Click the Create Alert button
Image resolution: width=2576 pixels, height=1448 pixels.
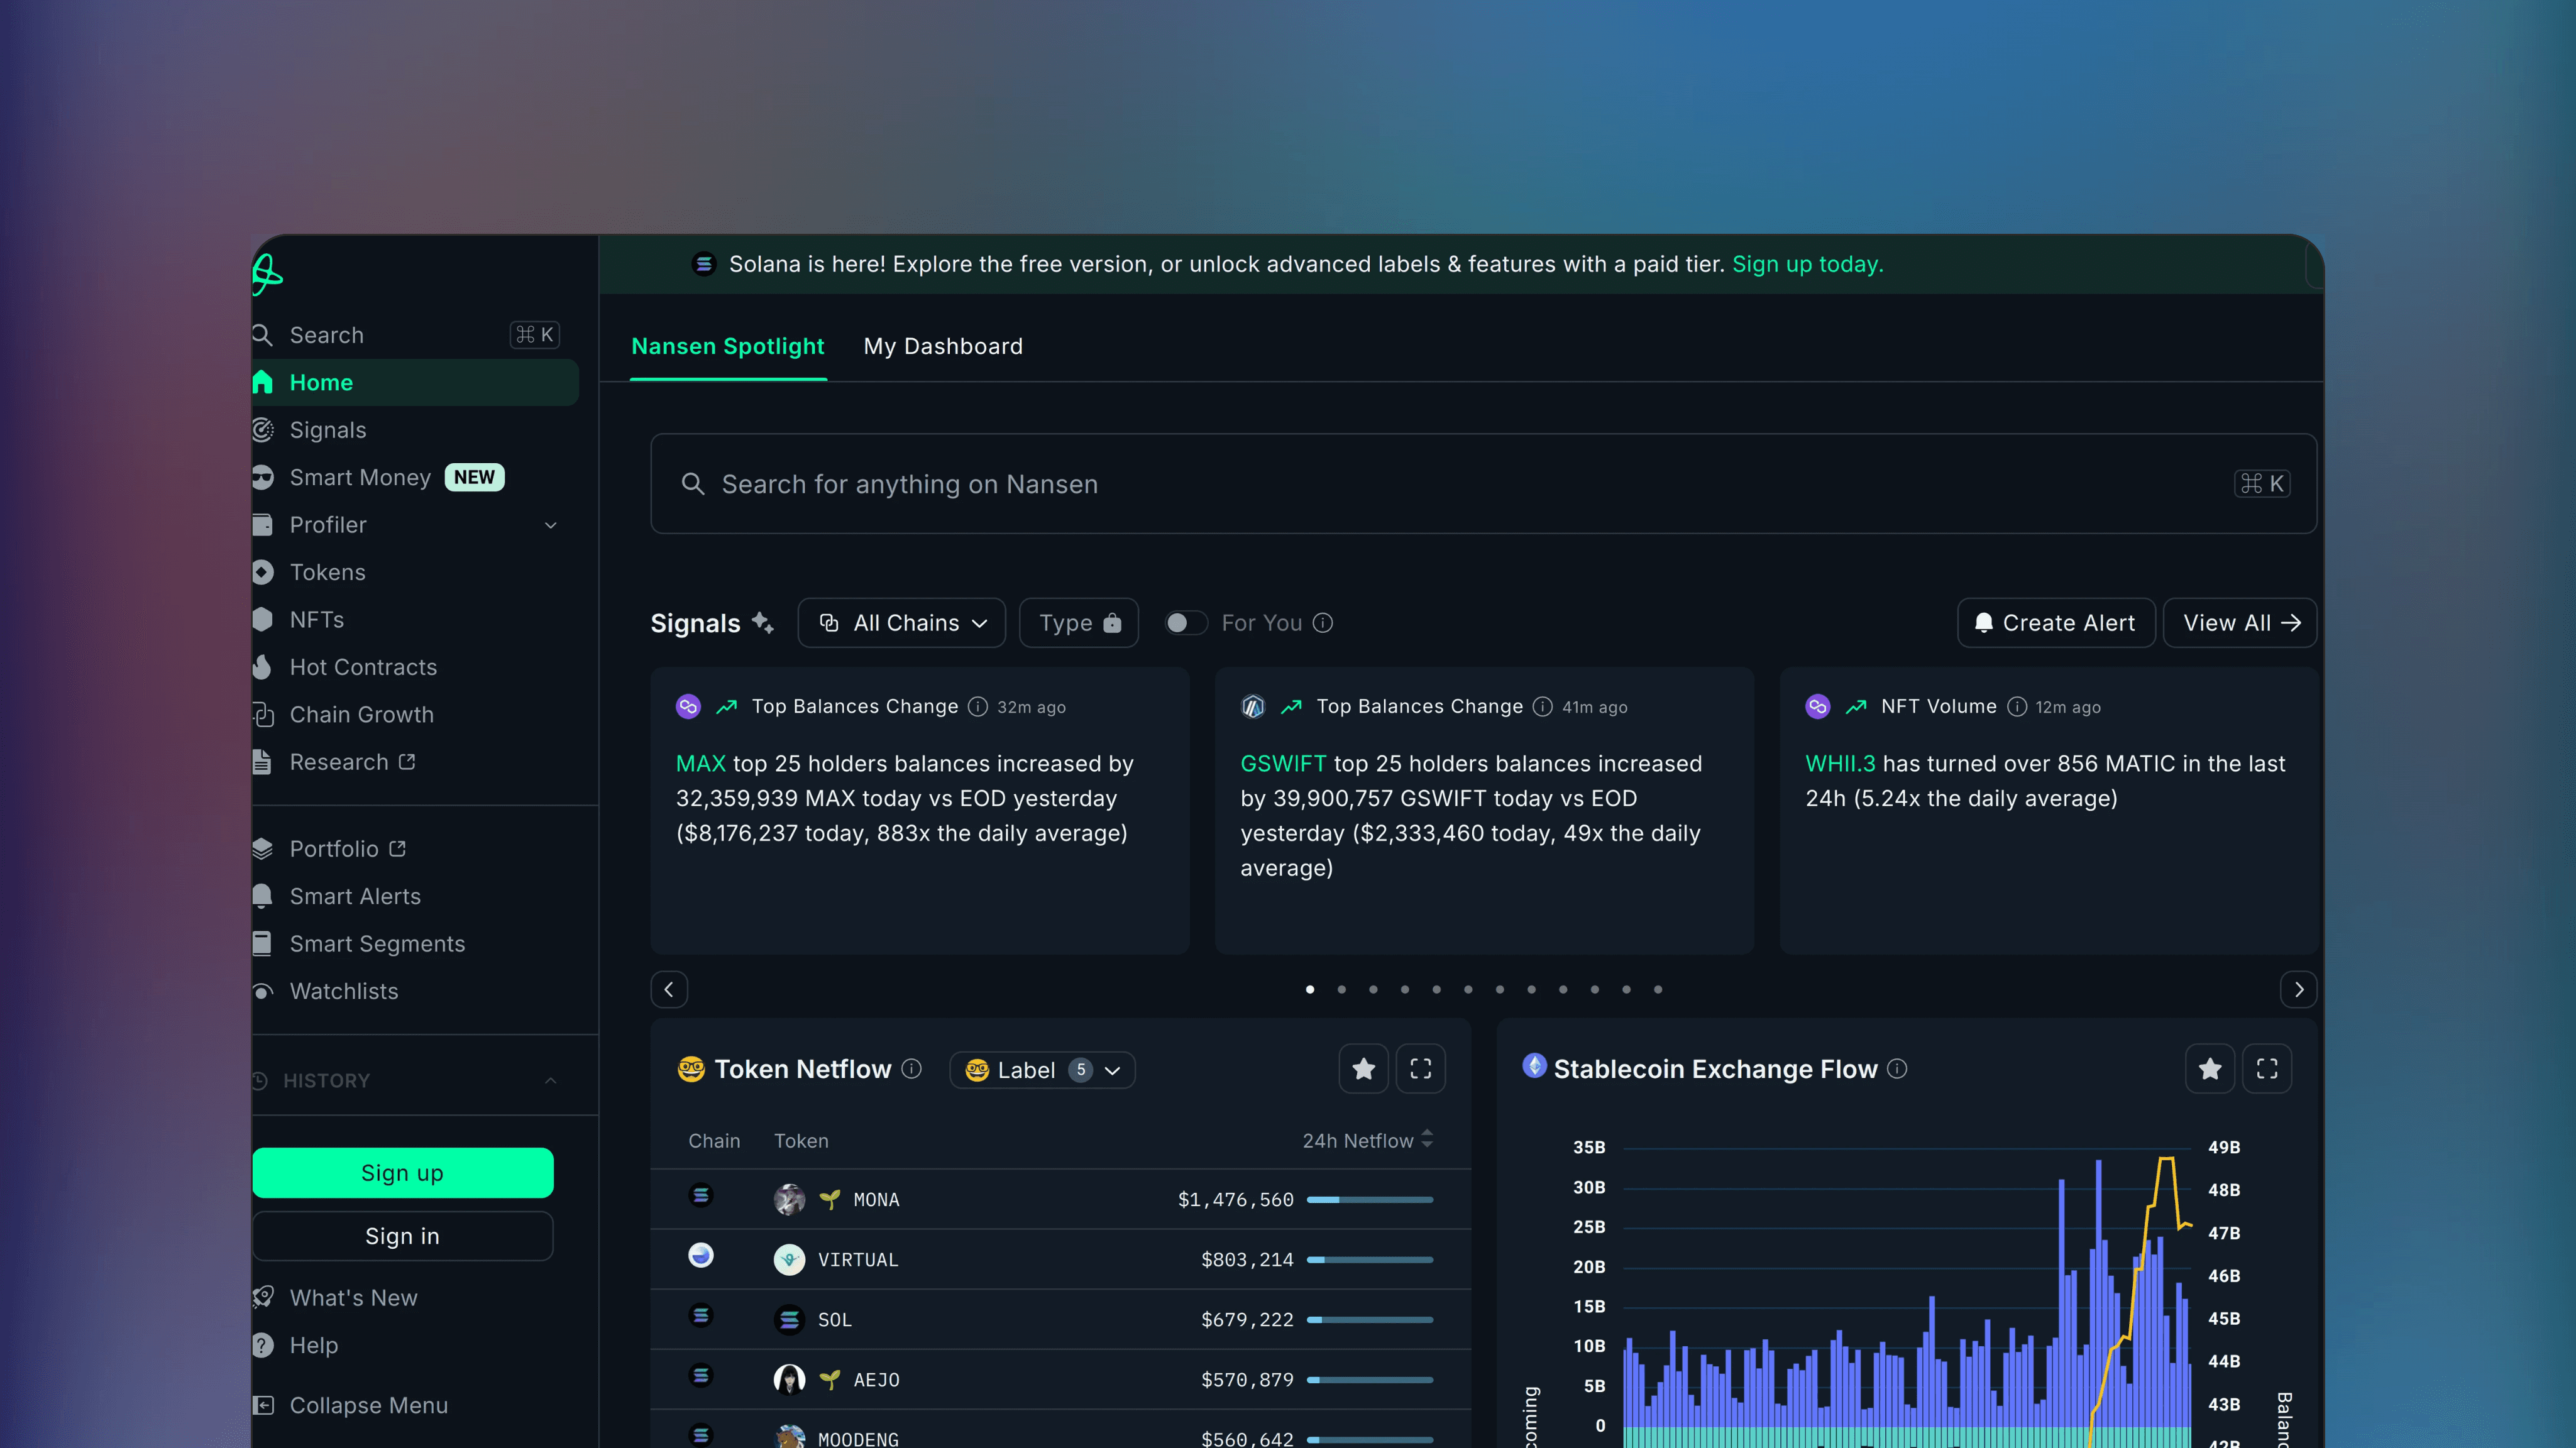click(2054, 622)
